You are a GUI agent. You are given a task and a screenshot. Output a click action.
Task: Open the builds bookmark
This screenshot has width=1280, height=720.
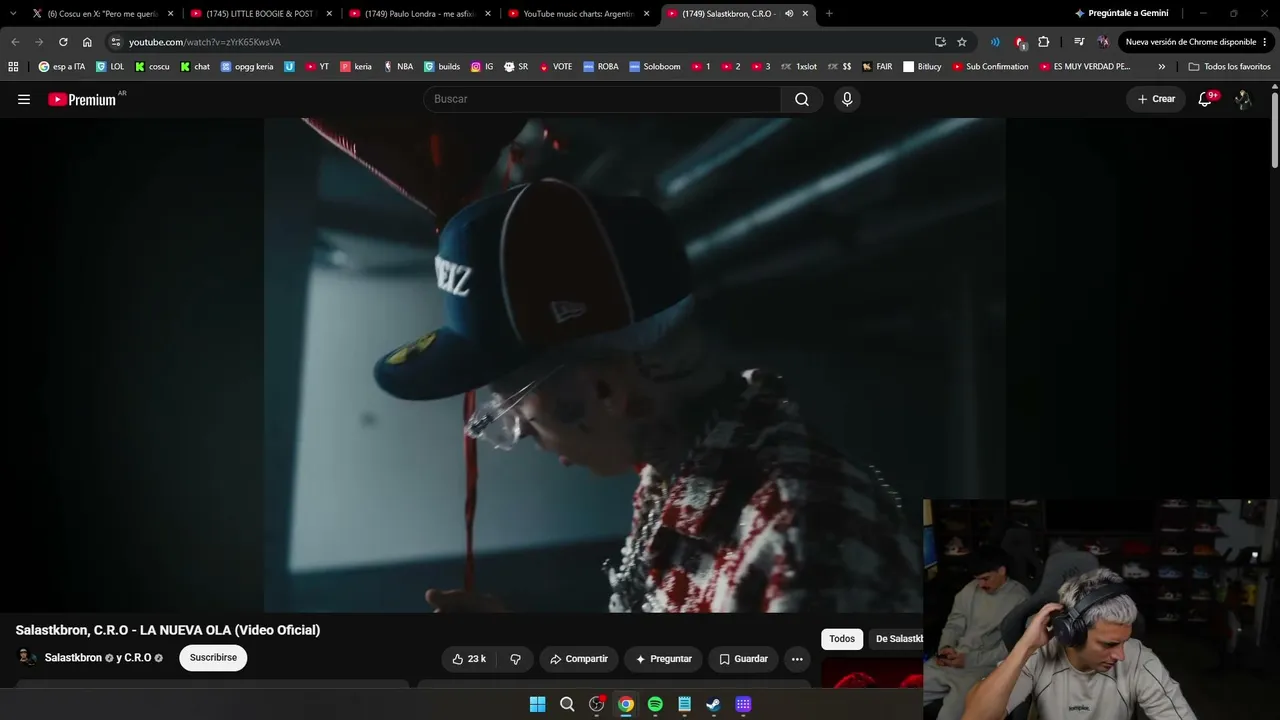442,67
